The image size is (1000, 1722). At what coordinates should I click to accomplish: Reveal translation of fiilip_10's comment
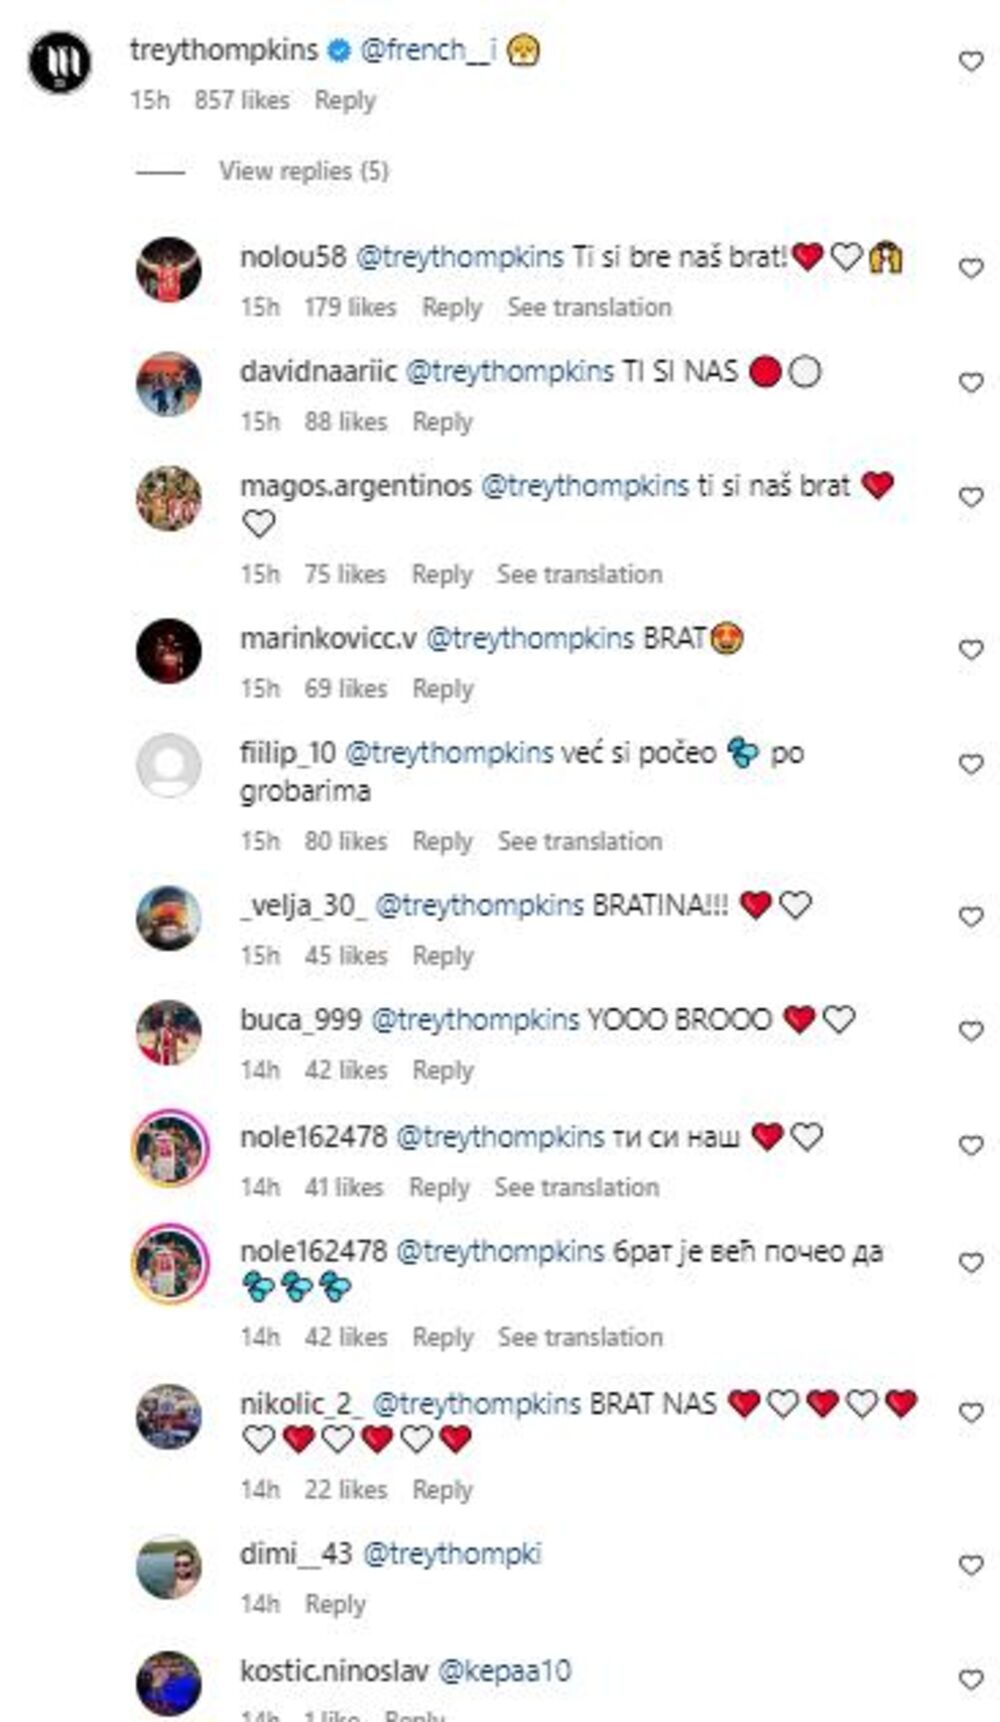pyautogui.click(x=580, y=841)
